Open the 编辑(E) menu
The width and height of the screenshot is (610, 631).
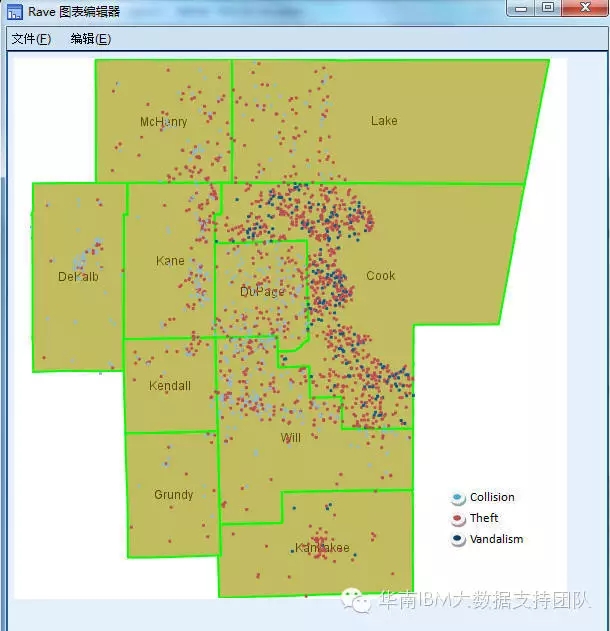(91, 39)
